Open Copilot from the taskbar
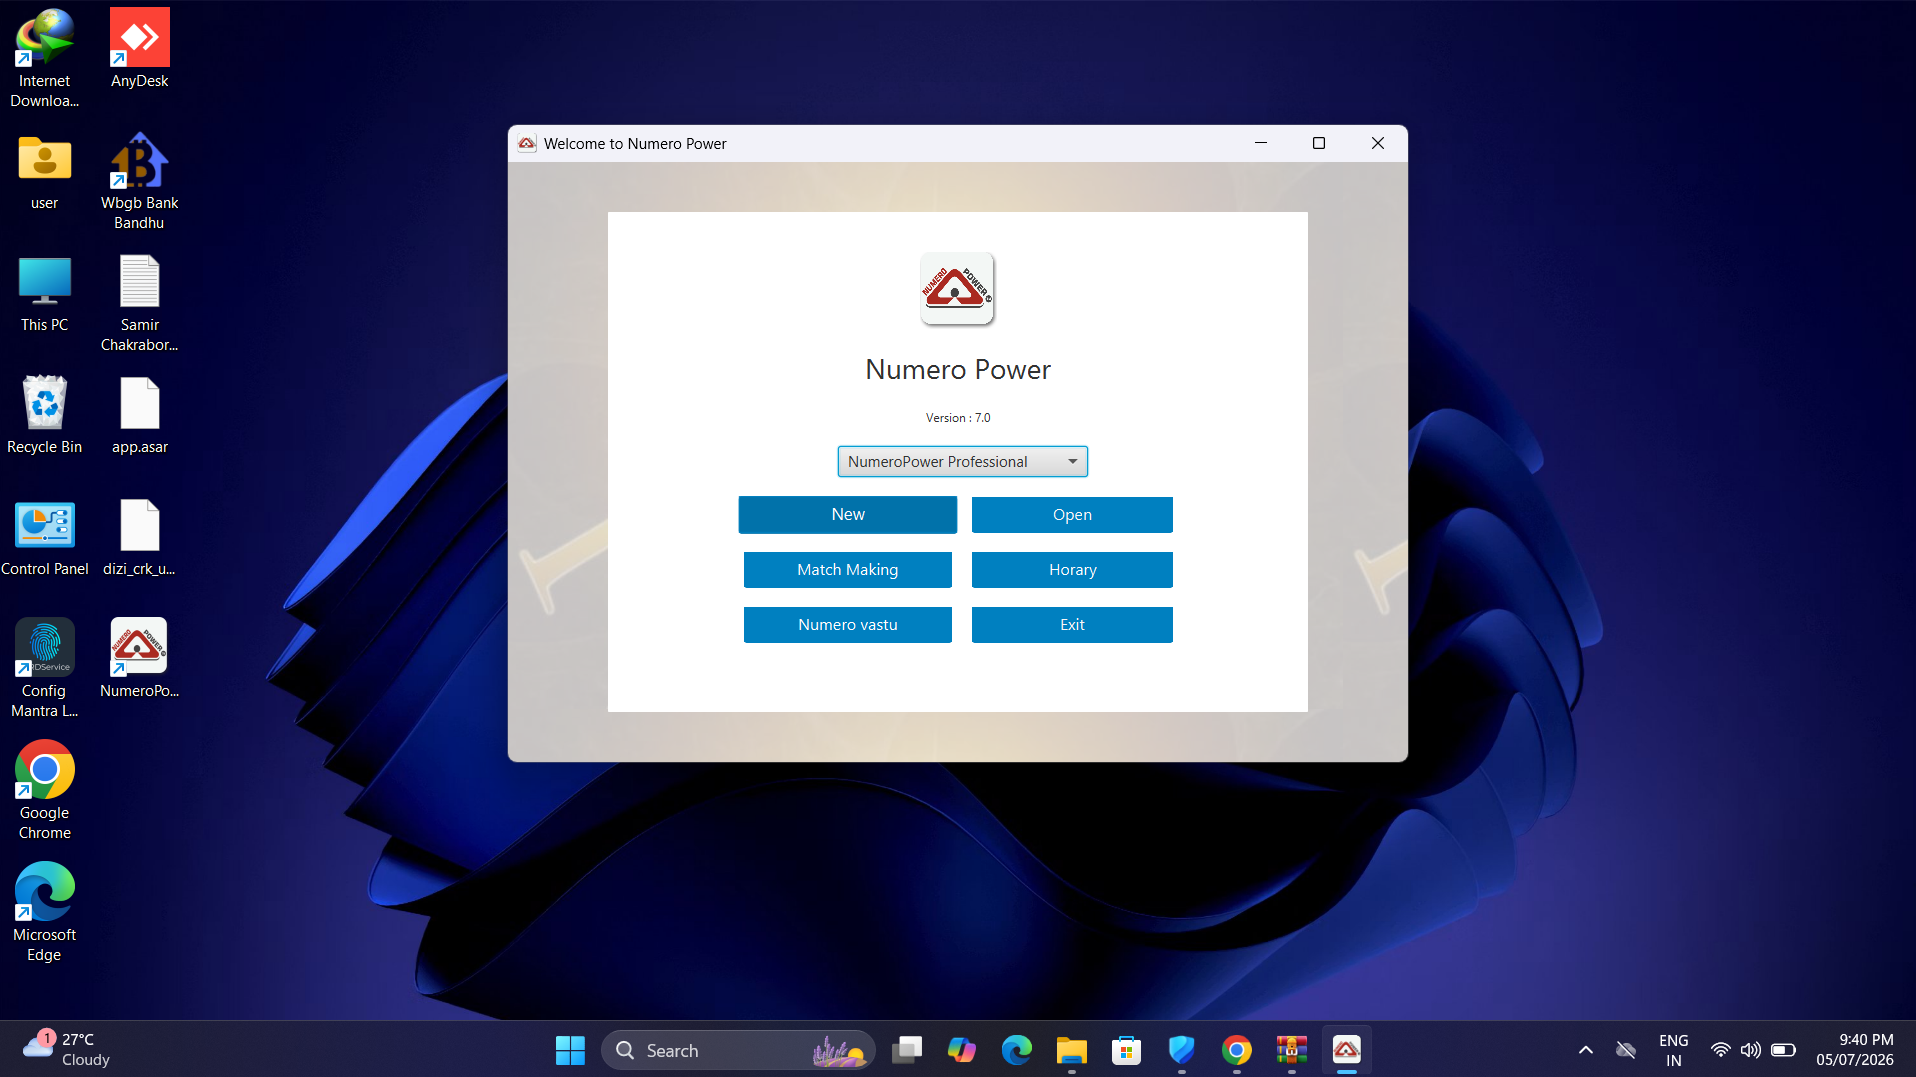This screenshot has height=1077, width=1916. click(962, 1050)
